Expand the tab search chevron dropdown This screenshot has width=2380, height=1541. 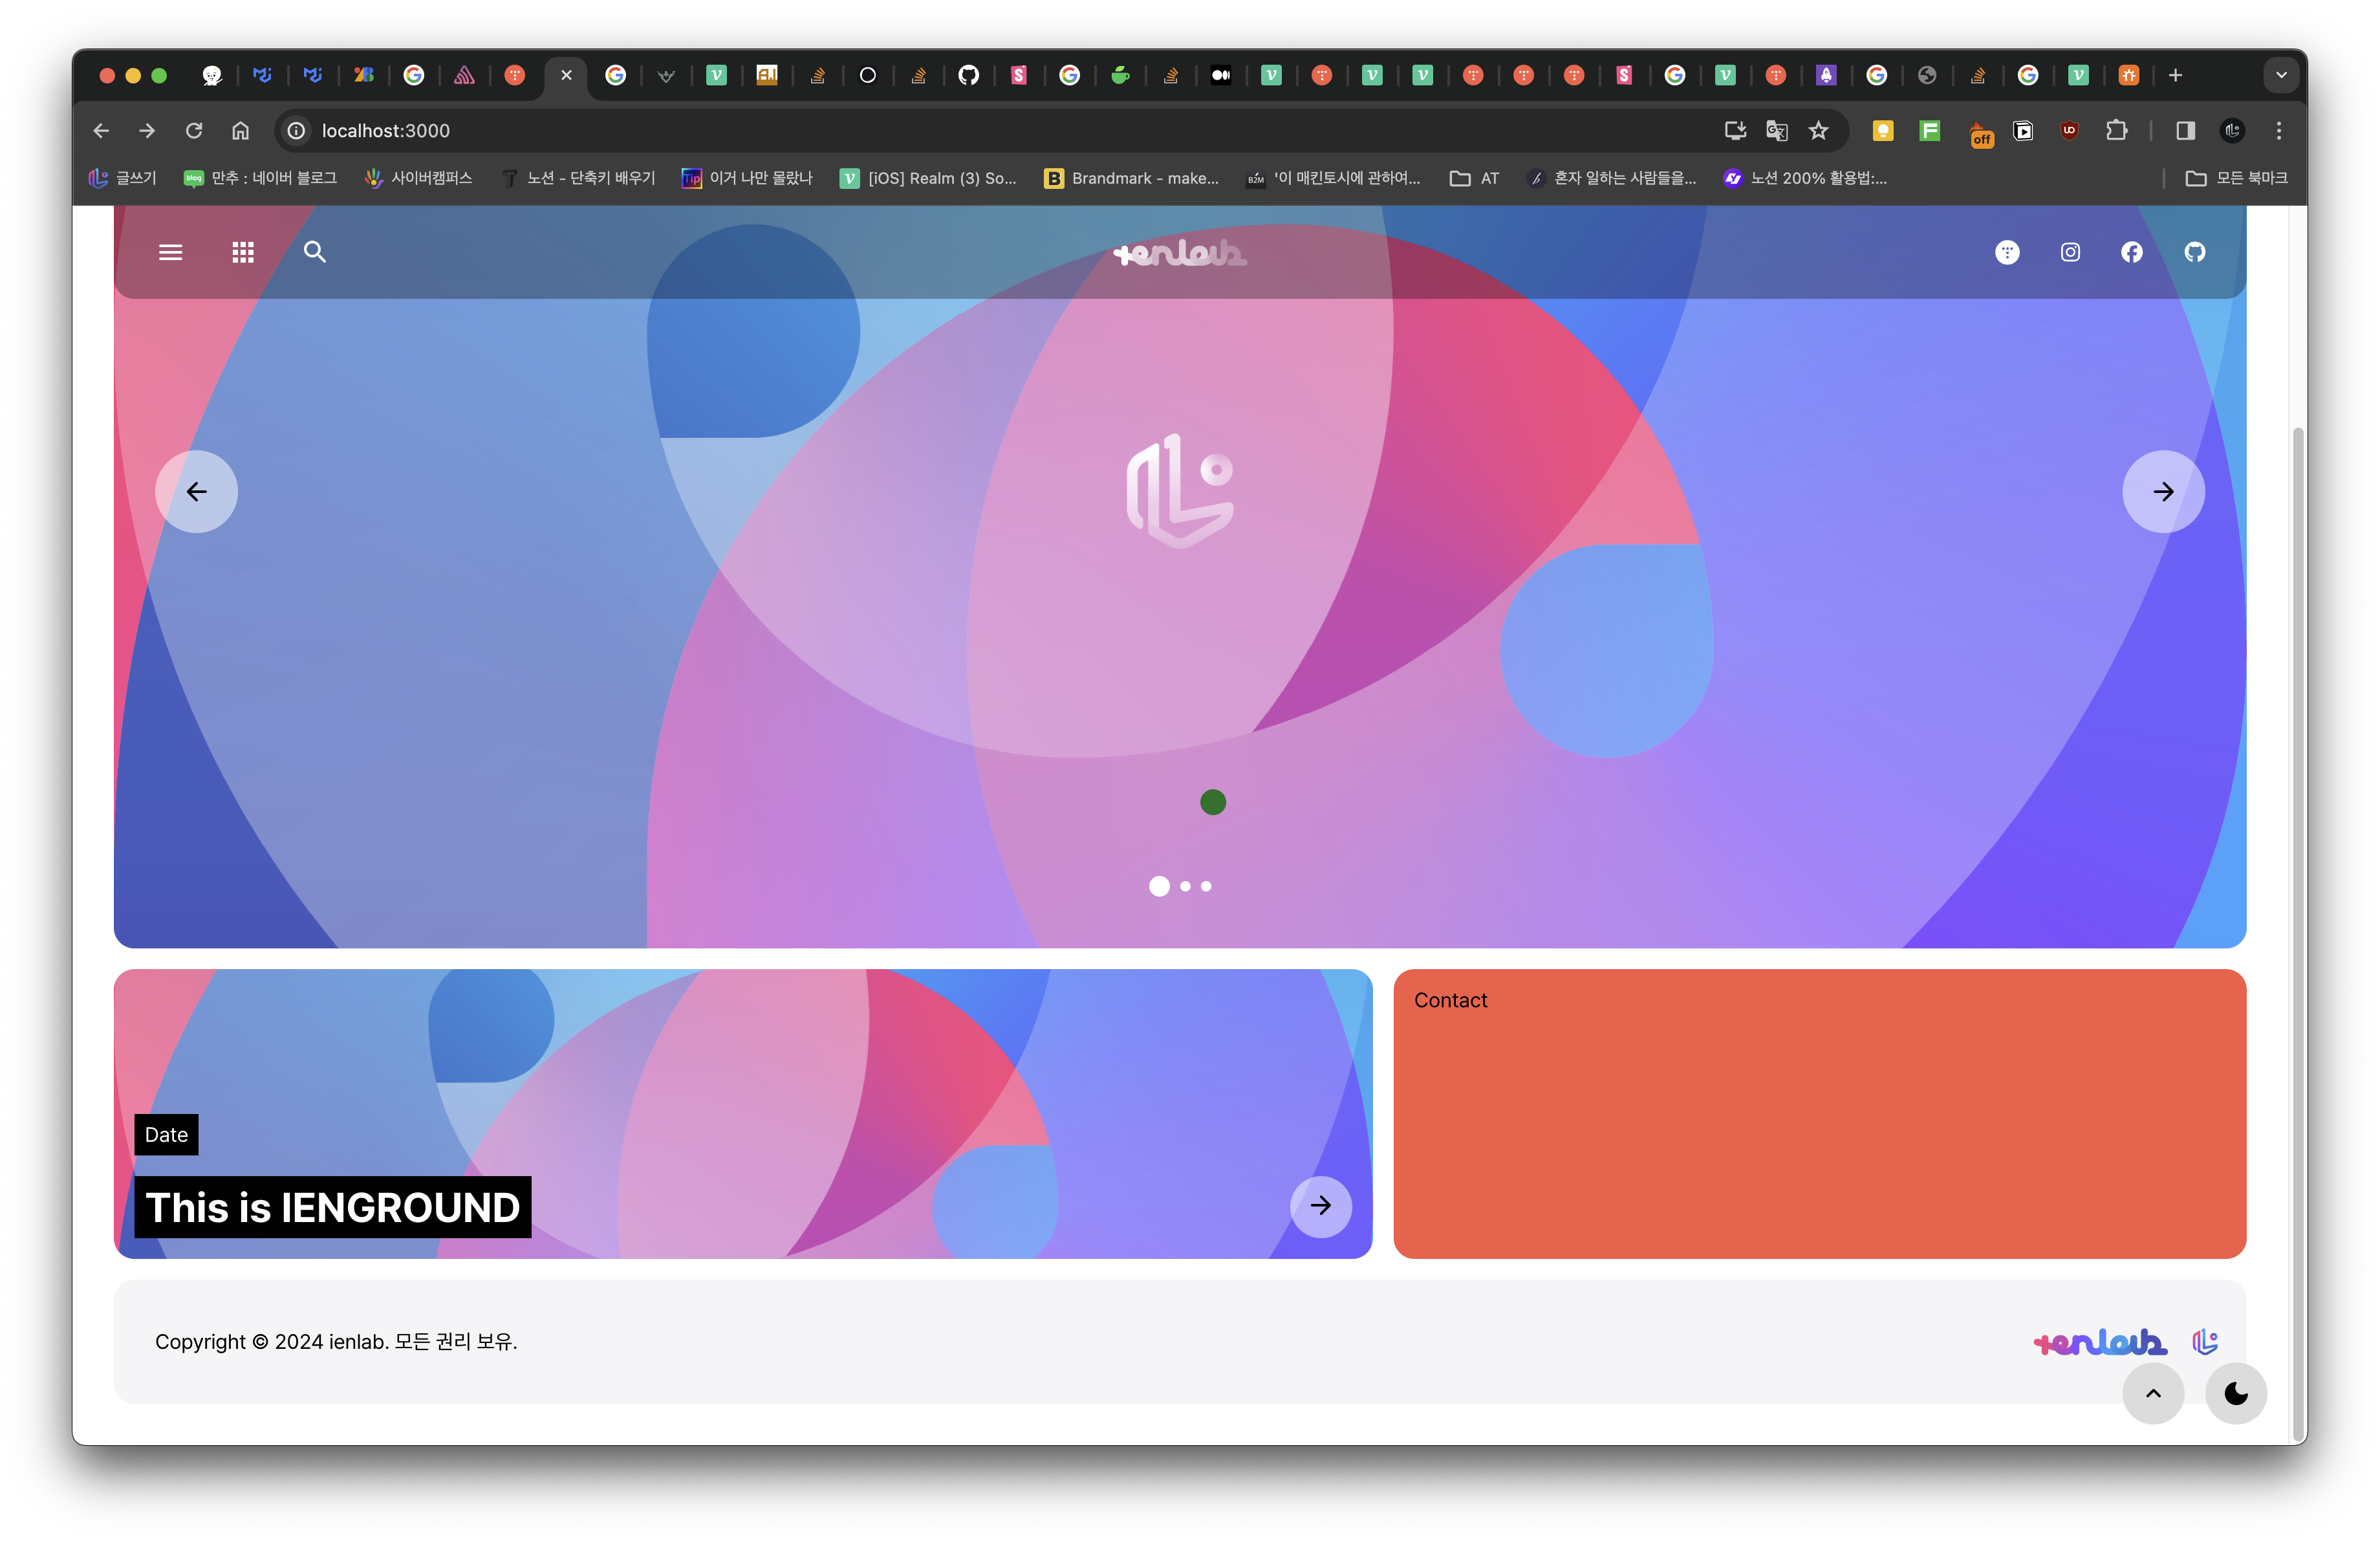point(2281,75)
